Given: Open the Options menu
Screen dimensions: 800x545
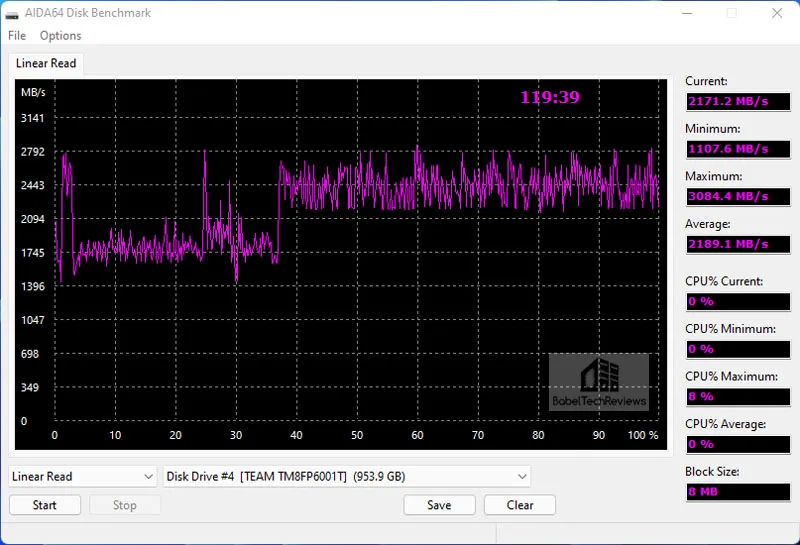Looking at the screenshot, I should (60, 36).
